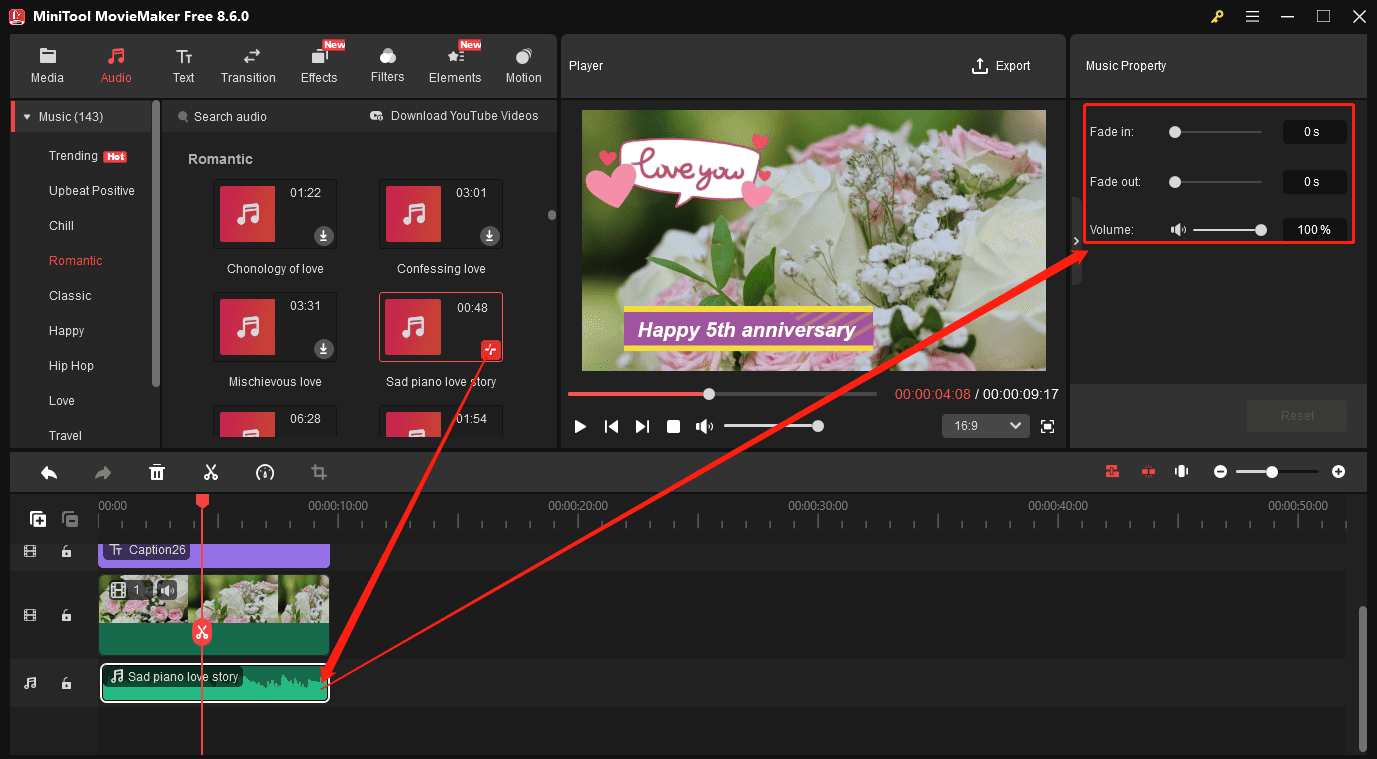Lock the caption track
The width and height of the screenshot is (1377, 759).
coord(66,551)
